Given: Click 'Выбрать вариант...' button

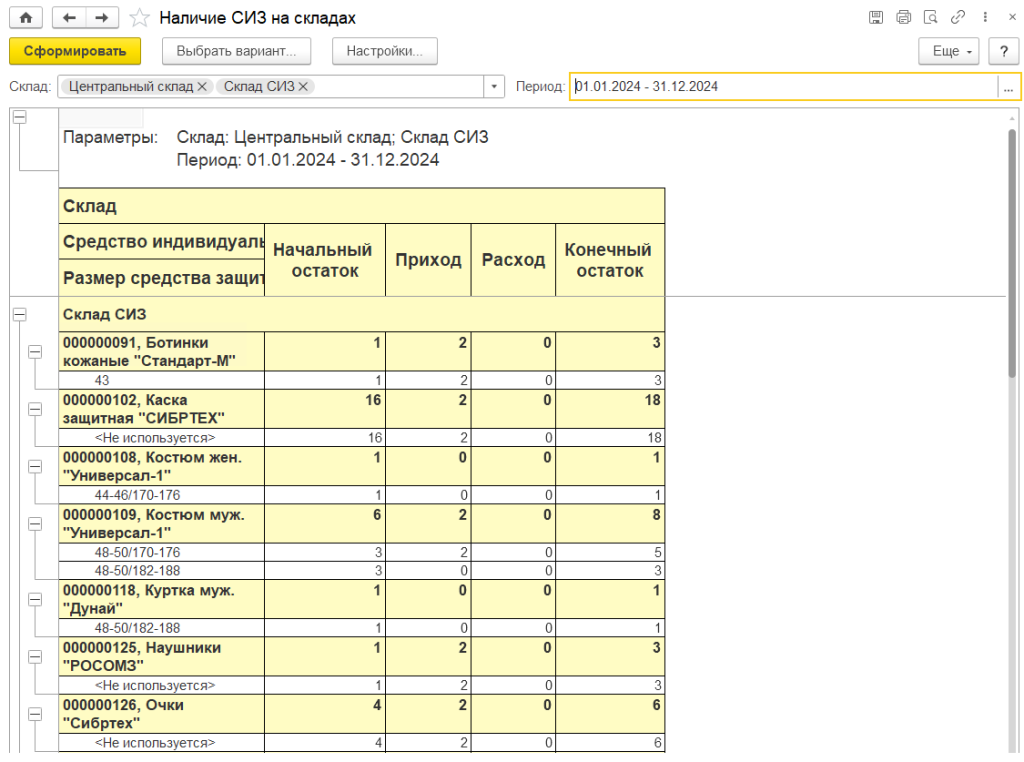Looking at the screenshot, I should click(236, 51).
